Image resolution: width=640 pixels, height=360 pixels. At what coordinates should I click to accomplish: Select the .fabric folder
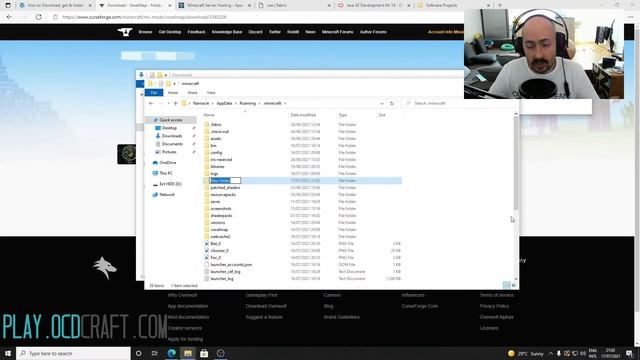point(216,124)
